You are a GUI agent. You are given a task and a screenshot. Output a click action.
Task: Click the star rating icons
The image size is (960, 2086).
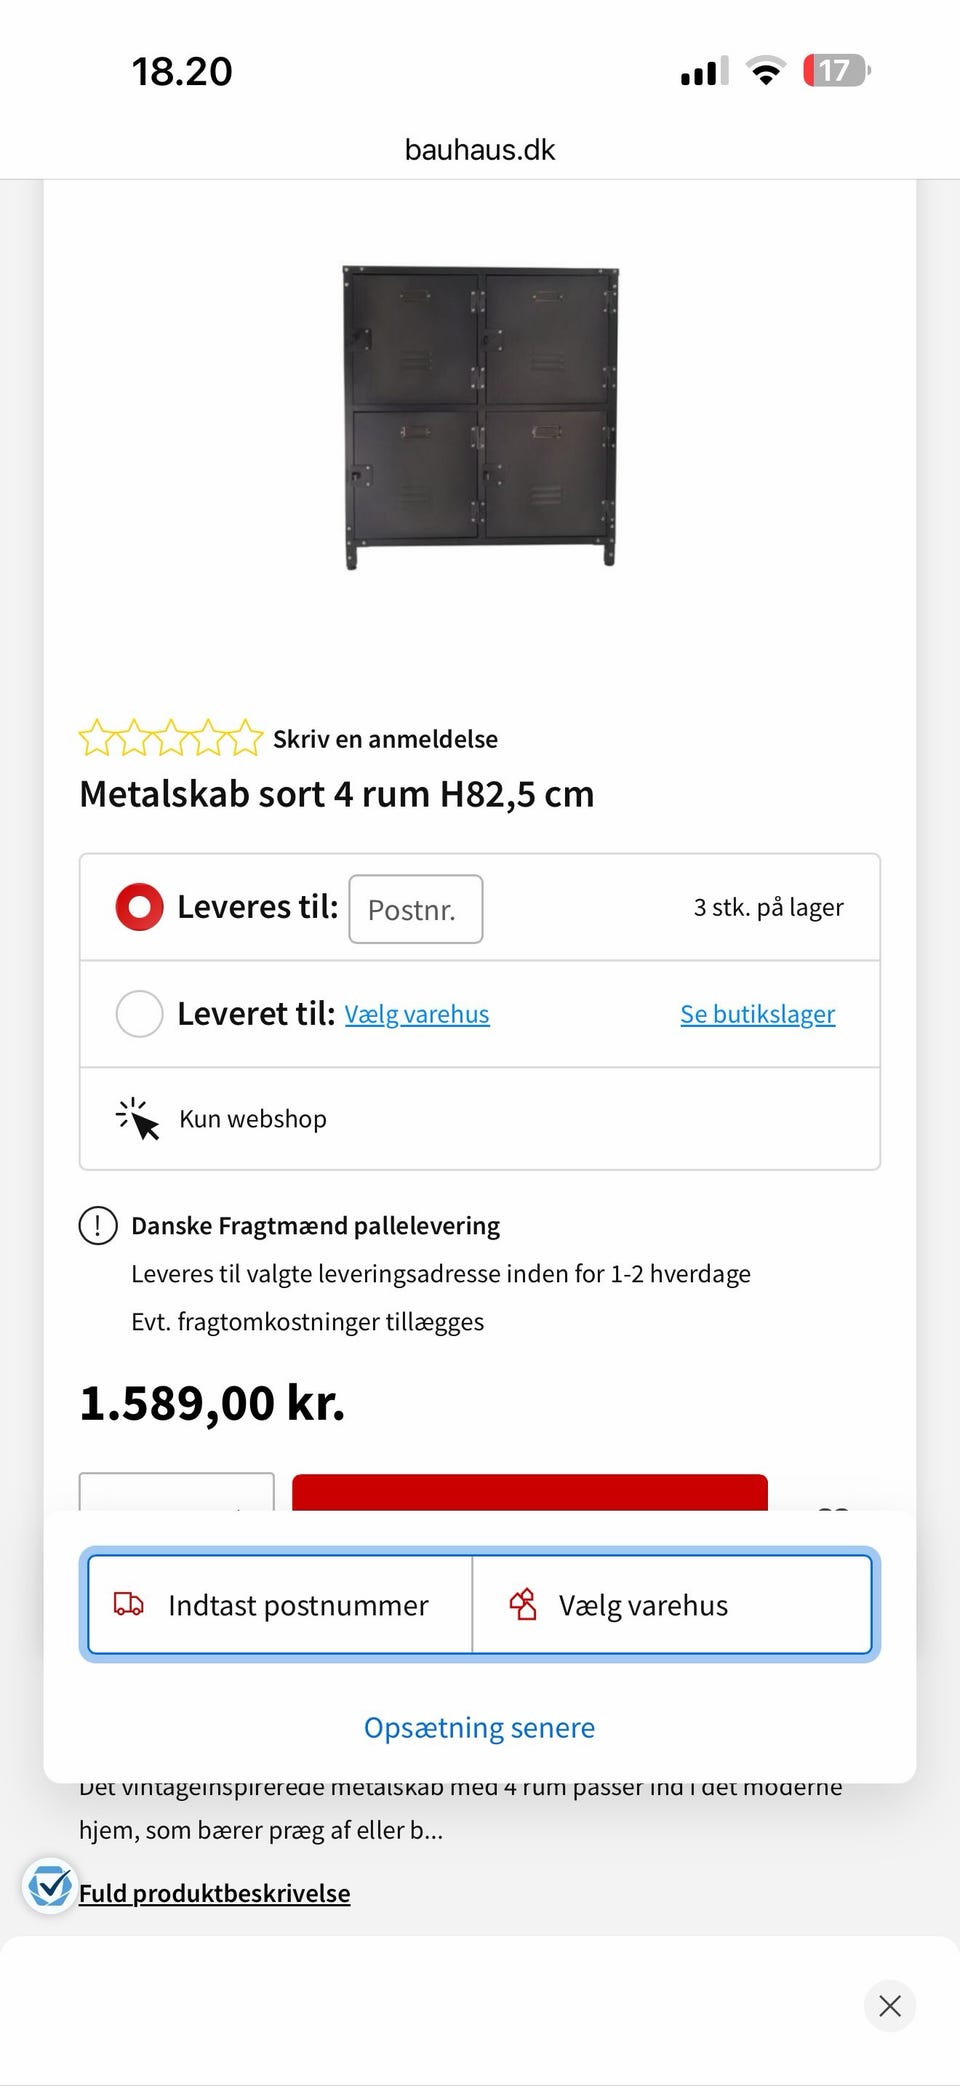[x=171, y=738]
